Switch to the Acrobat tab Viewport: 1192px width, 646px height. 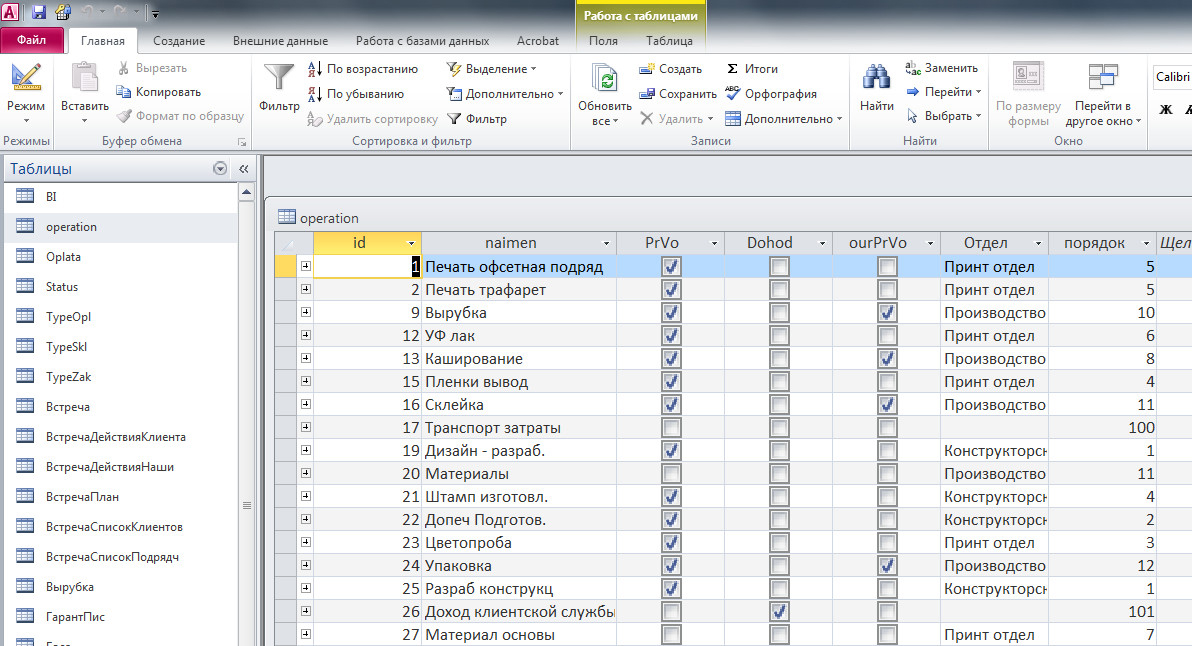coord(537,41)
